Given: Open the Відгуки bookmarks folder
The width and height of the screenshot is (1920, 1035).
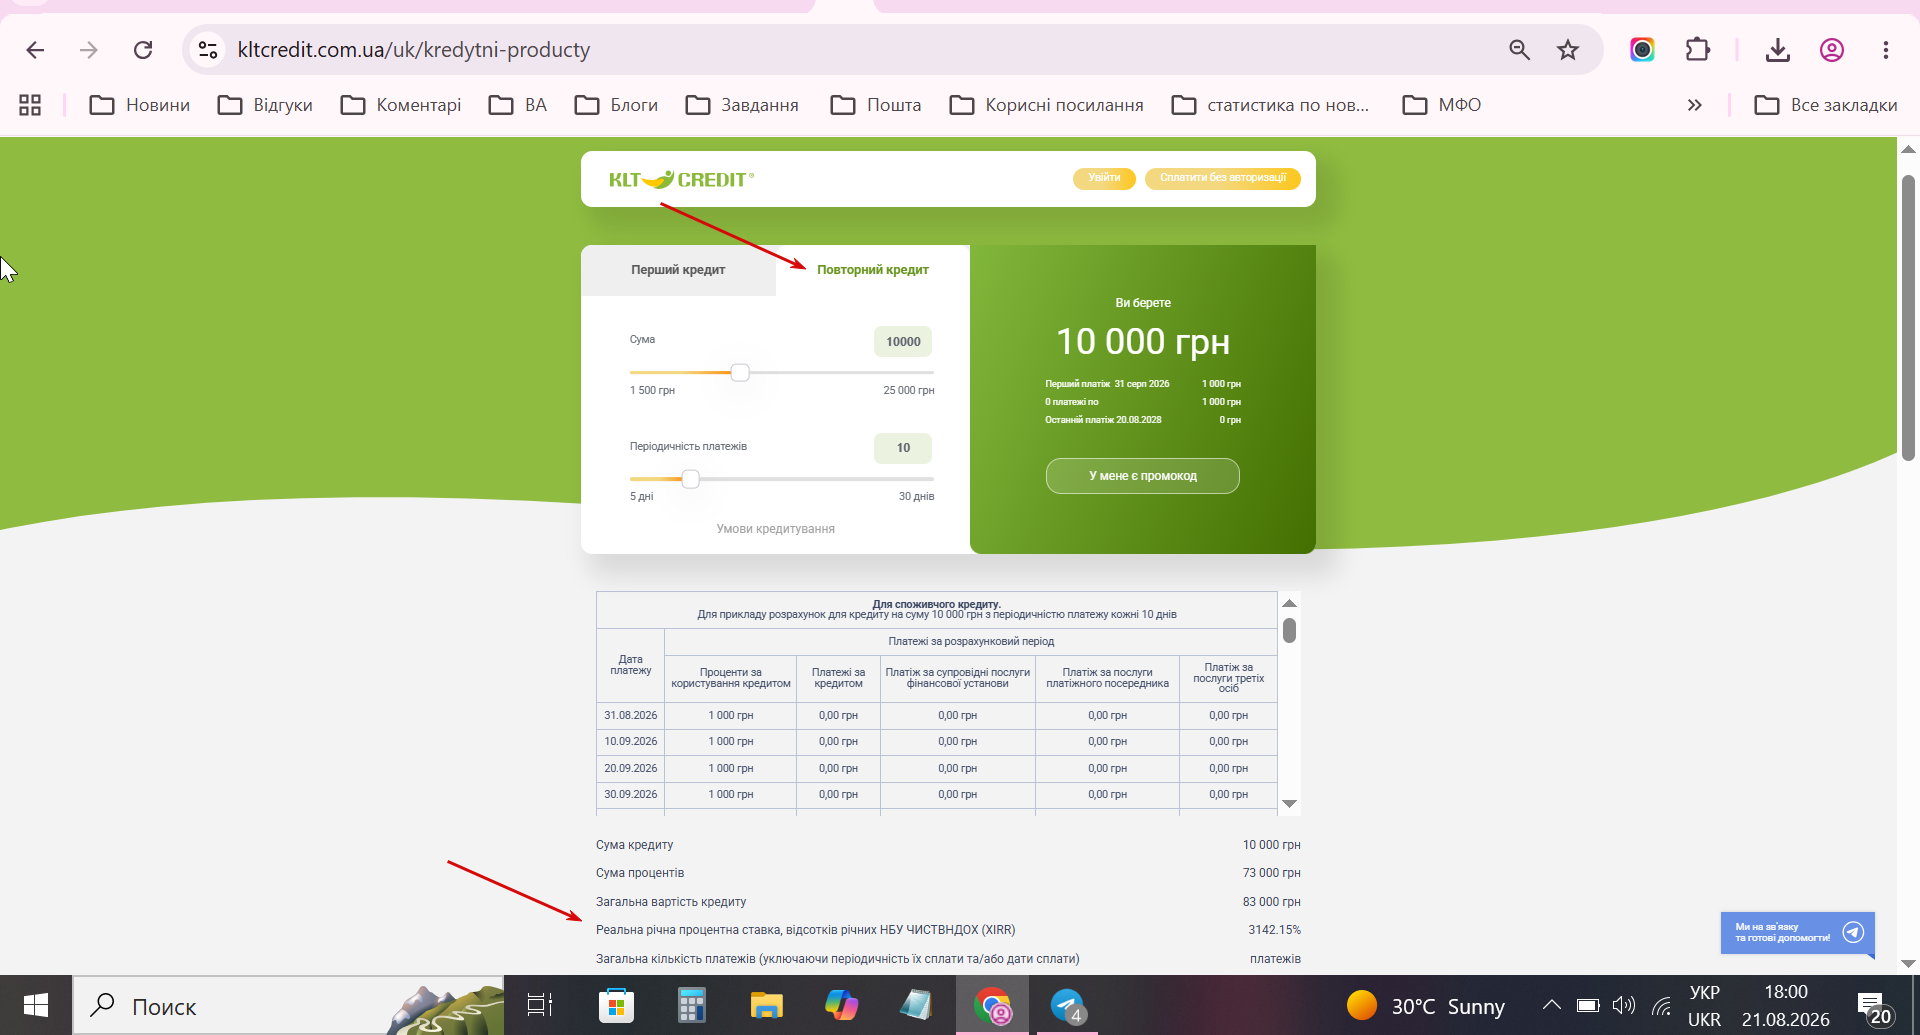Looking at the screenshot, I should pos(265,105).
